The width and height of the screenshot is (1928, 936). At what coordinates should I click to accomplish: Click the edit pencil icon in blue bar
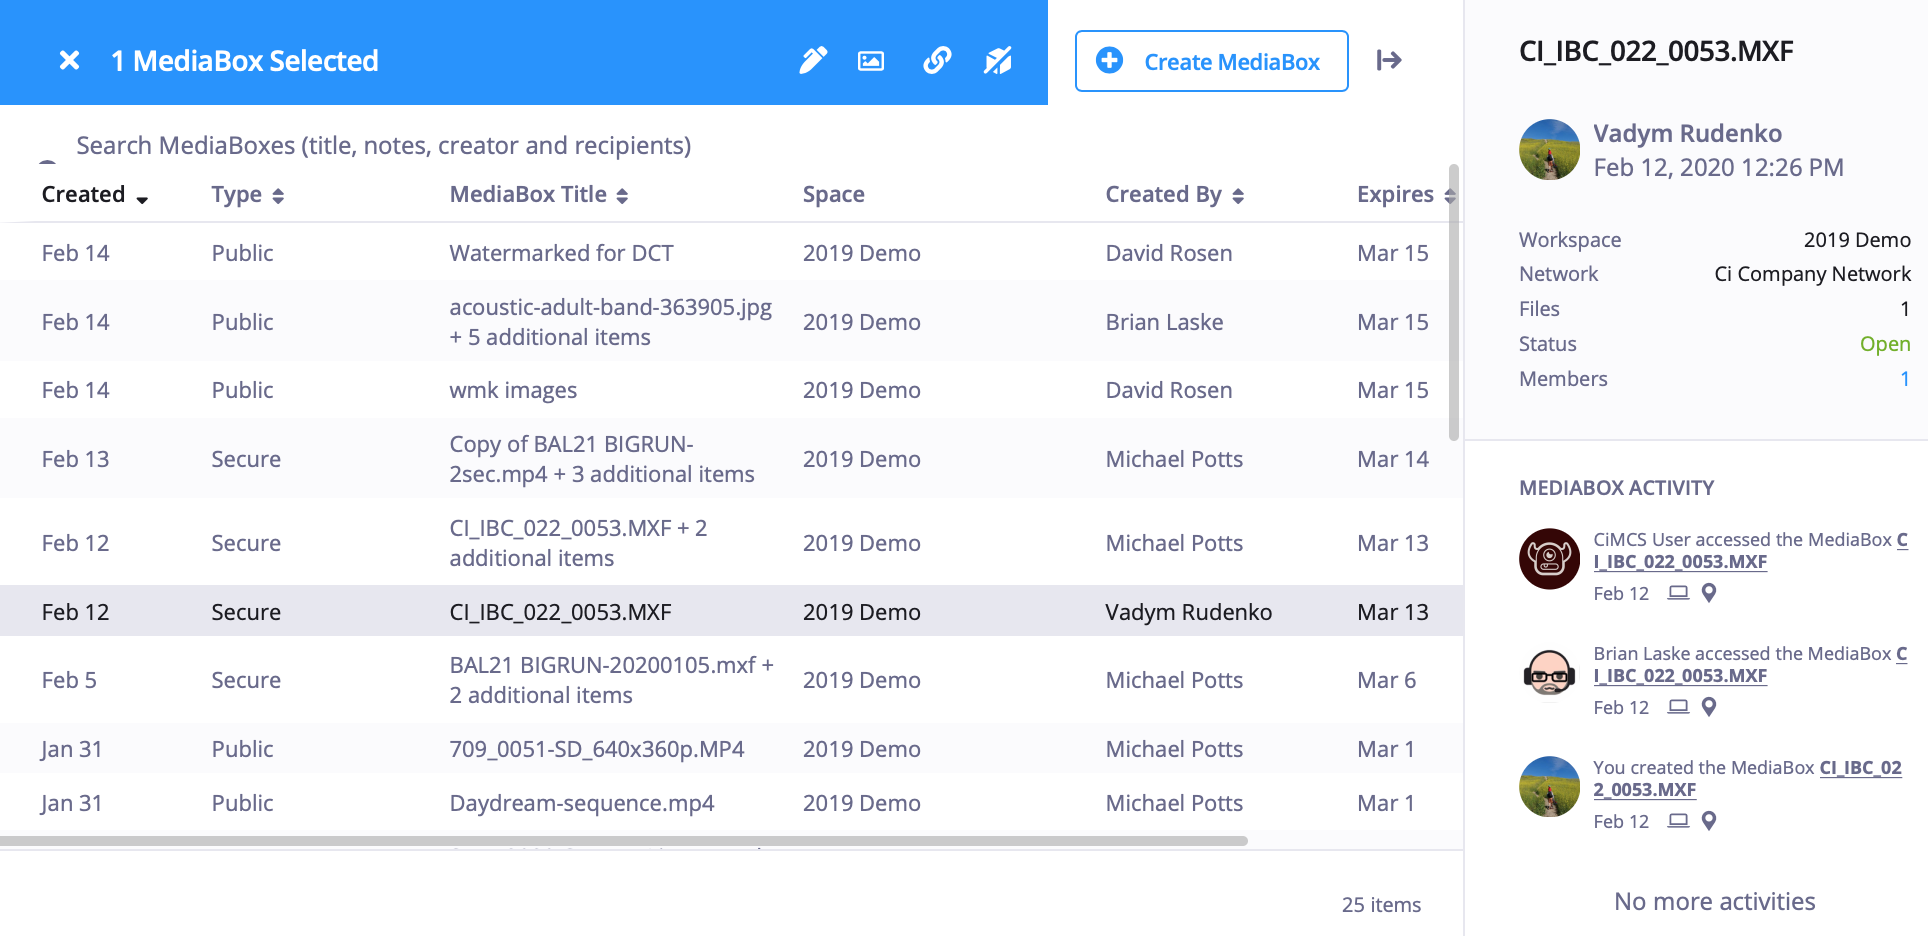coord(813,61)
